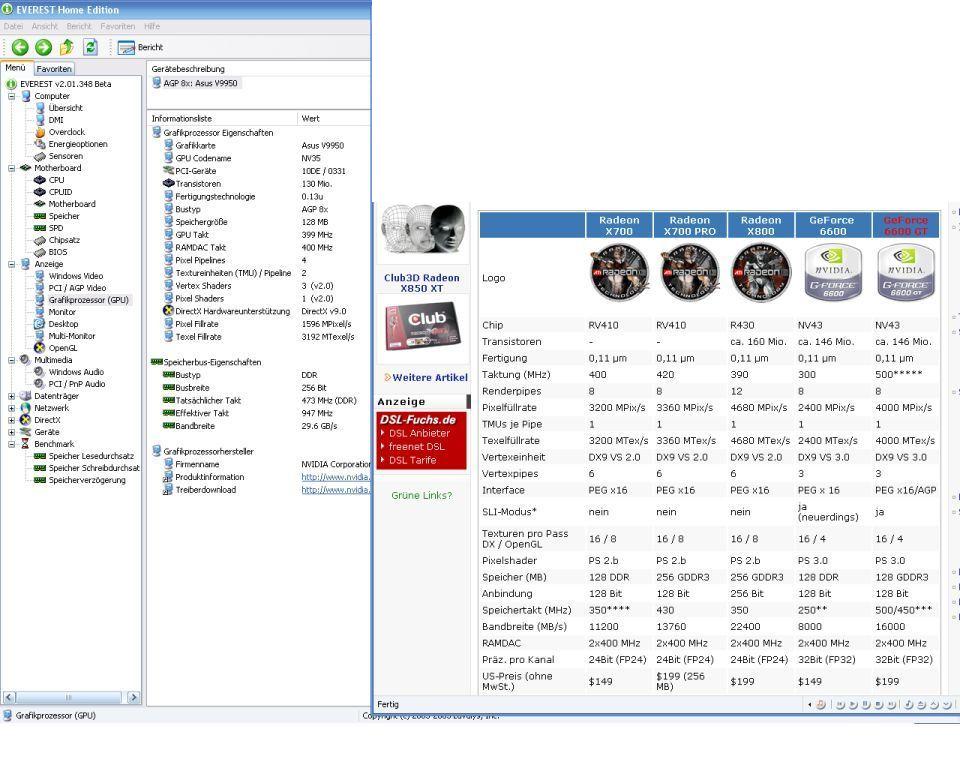Collapse the Multimedia tree node

point(12,360)
